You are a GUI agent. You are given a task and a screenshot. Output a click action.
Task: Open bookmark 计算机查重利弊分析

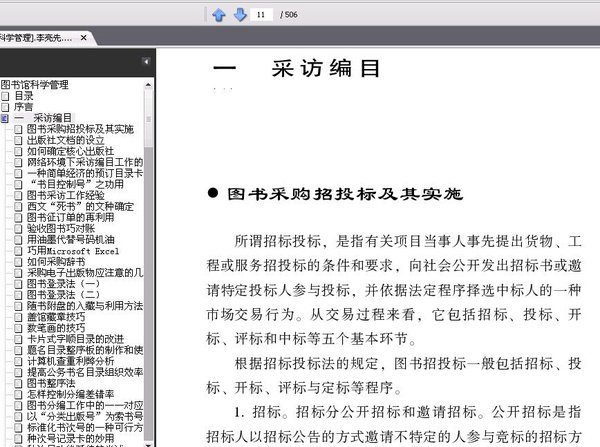pos(71,361)
